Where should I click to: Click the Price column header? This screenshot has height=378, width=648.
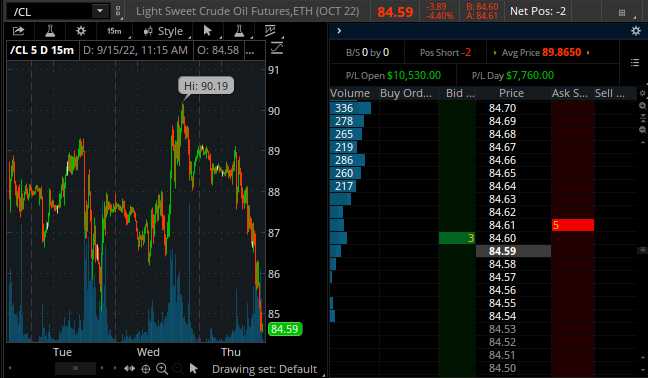point(511,93)
